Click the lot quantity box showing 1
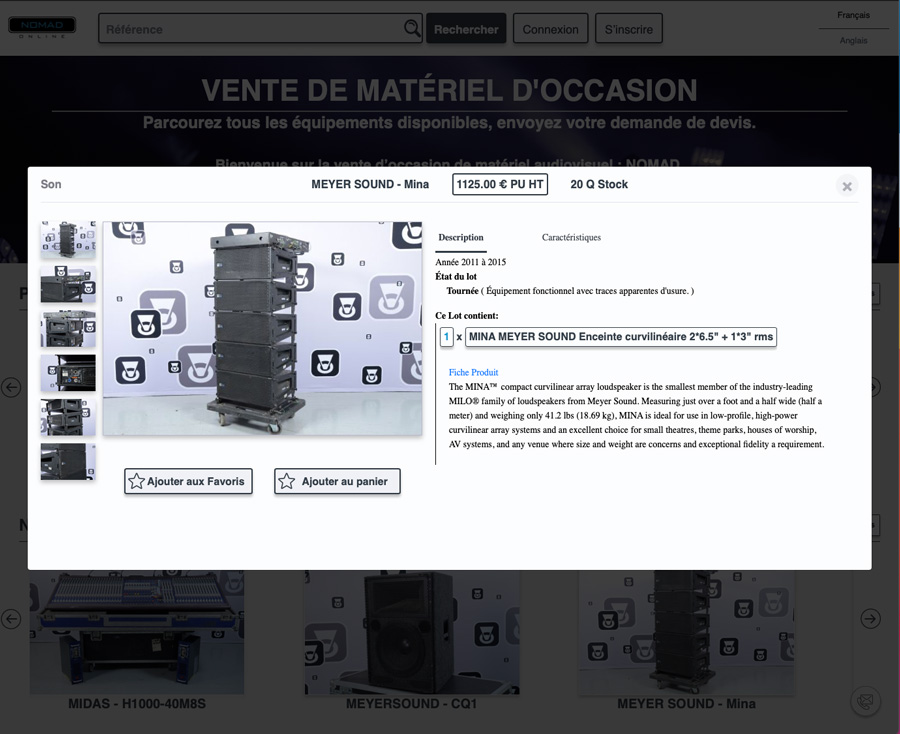Screen dimensions: 900x734 click(x=447, y=337)
